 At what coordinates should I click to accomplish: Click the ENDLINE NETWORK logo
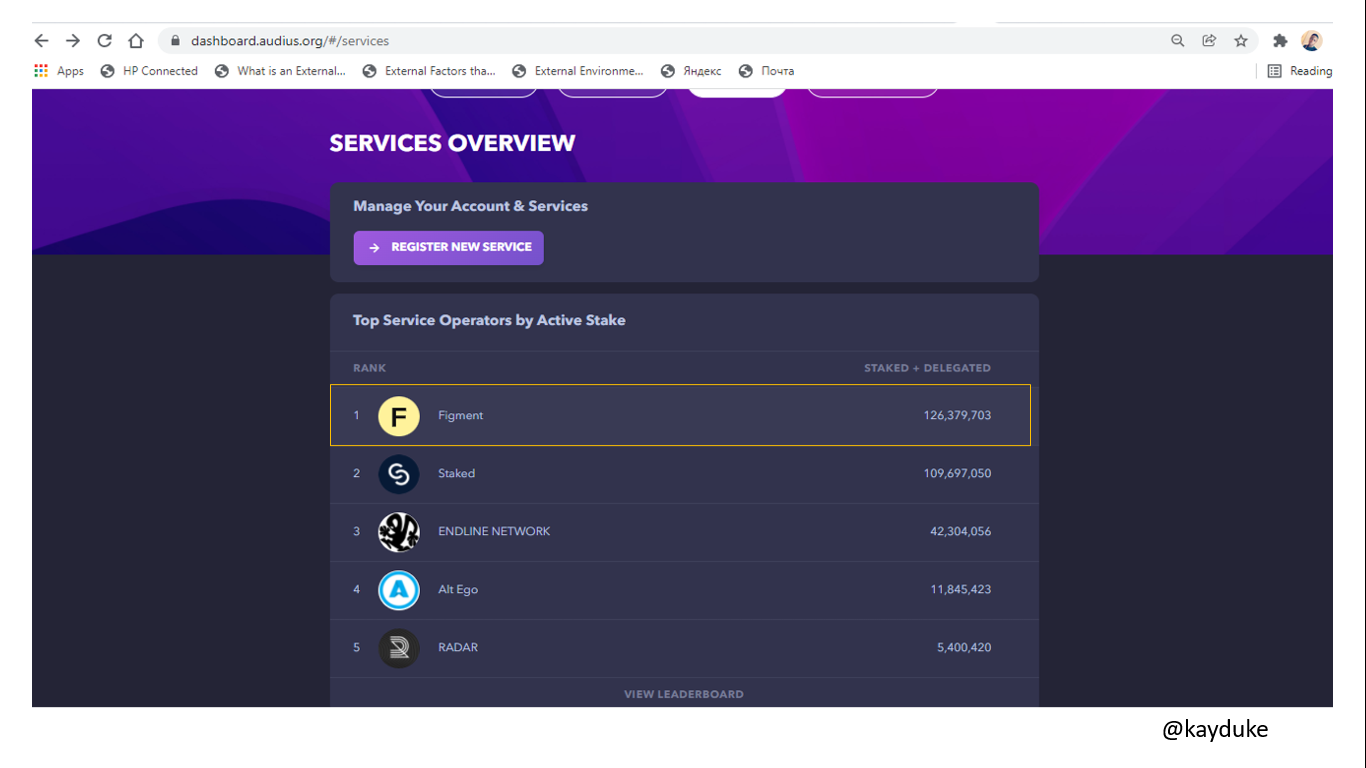point(399,532)
